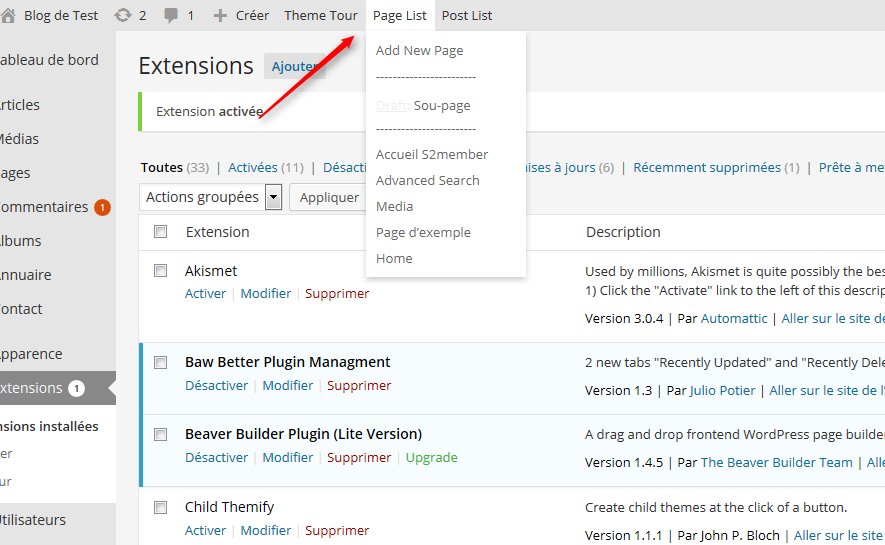Screen dimensions: 885x545
Task: Open the Julio Potier author link
Action: tap(722, 390)
